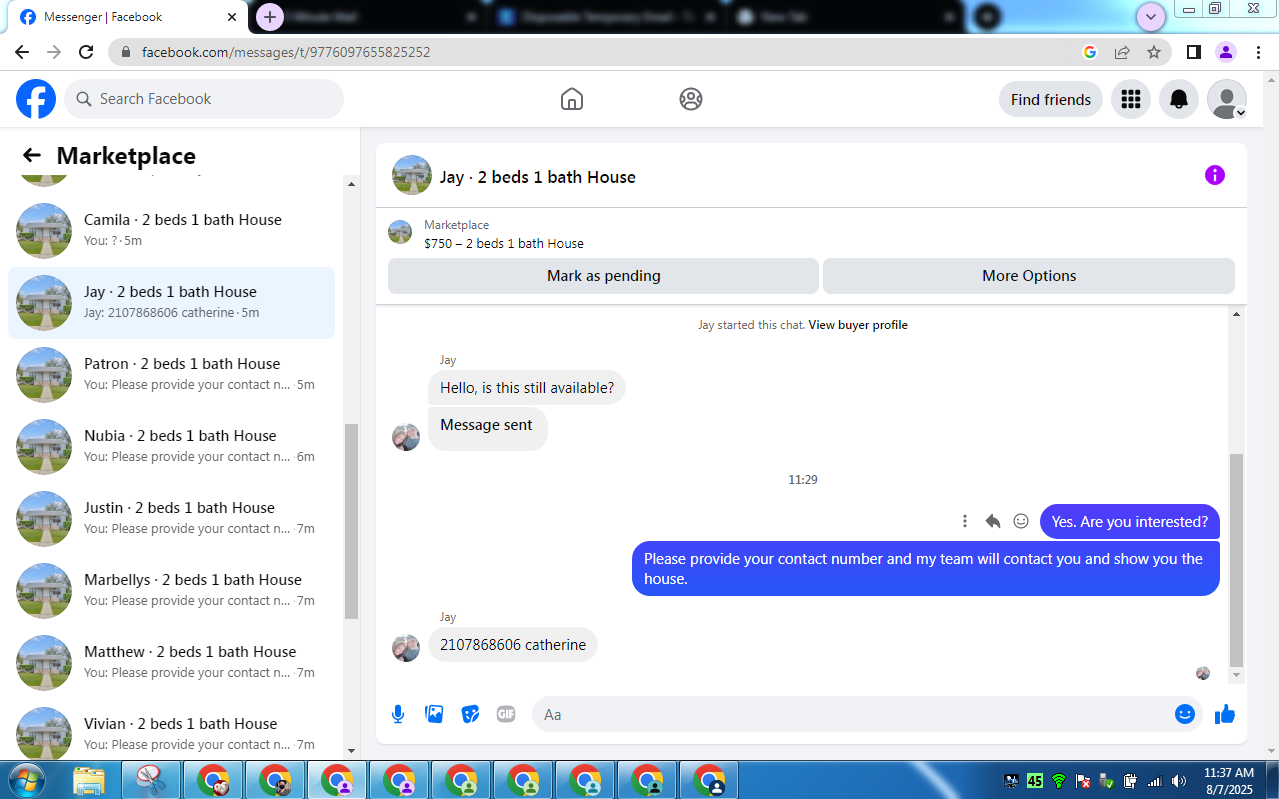The width and height of the screenshot is (1279, 799).
Task: Record a voice clip with microphone icon
Action: point(398,714)
